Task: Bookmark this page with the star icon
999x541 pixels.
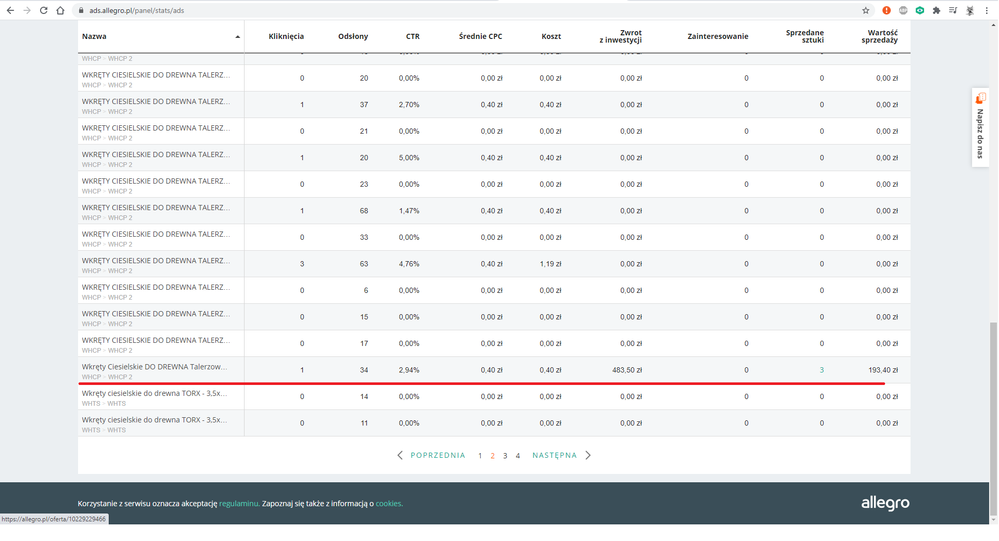Action: pyautogui.click(x=866, y=10)
